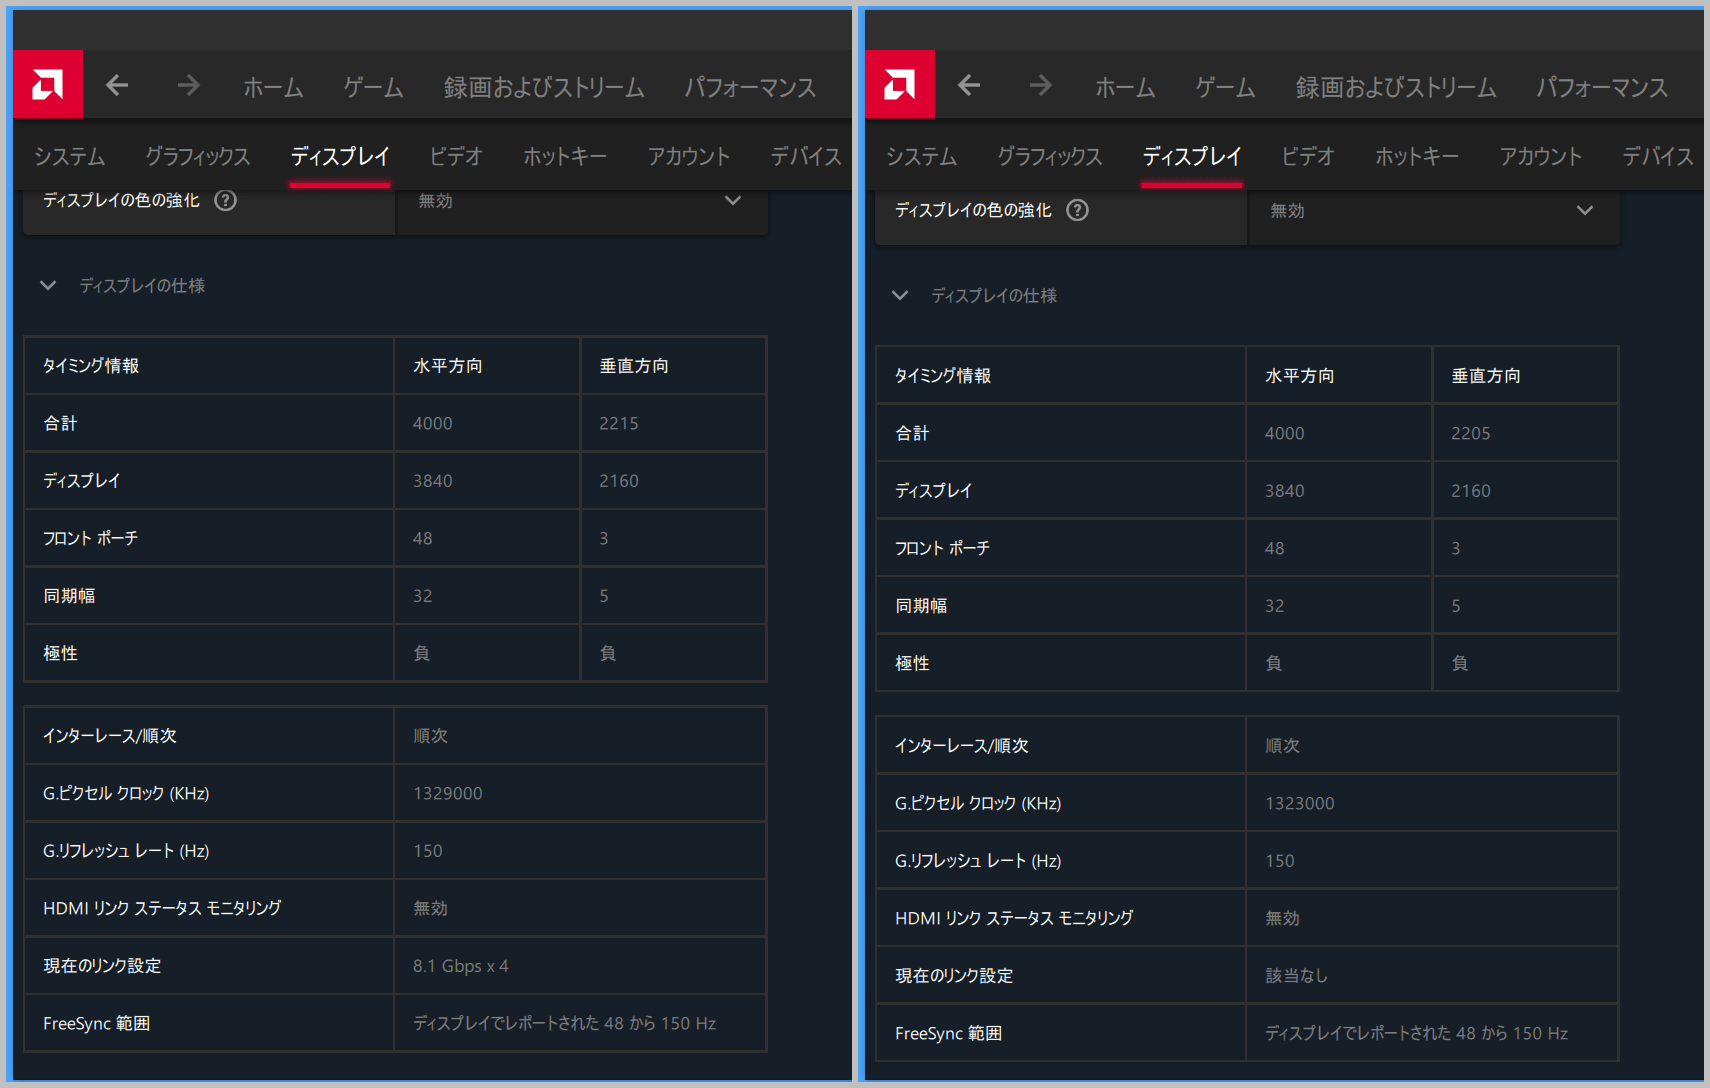Viewport: 1710px width, 1088px height.
Task: Click the pixel clock value 1323000
Action: click(x=1300, y=803)
